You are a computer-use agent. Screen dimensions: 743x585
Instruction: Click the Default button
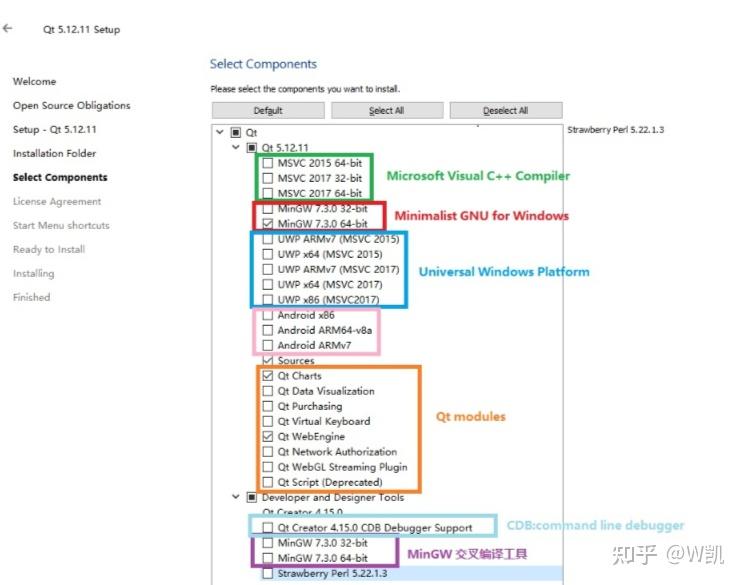click(268, 110)
